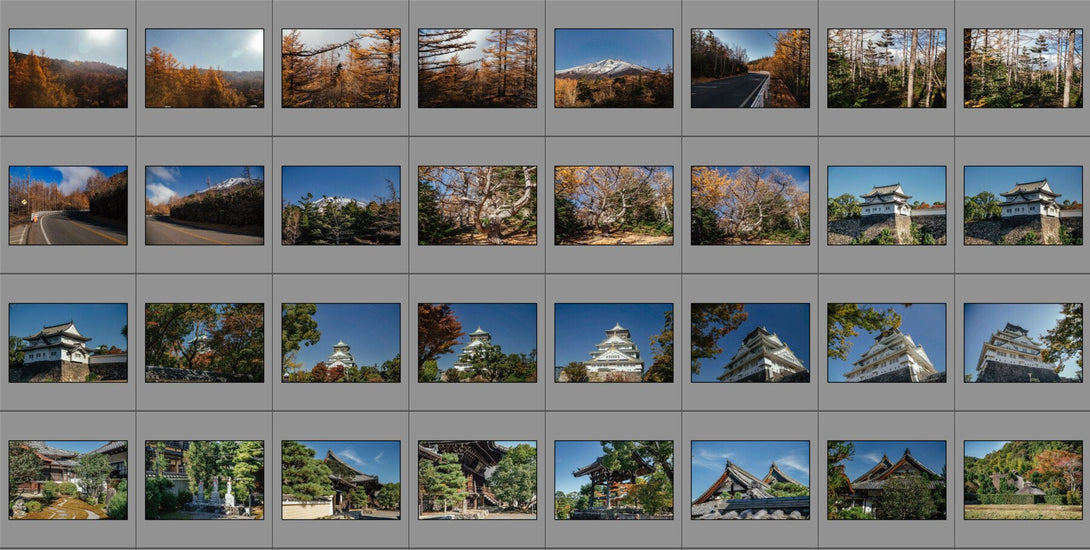Open photo of castle hidden behind autumn leaves
The width and height of the screenshot is (1090, 550).
[x=204, y=343]
